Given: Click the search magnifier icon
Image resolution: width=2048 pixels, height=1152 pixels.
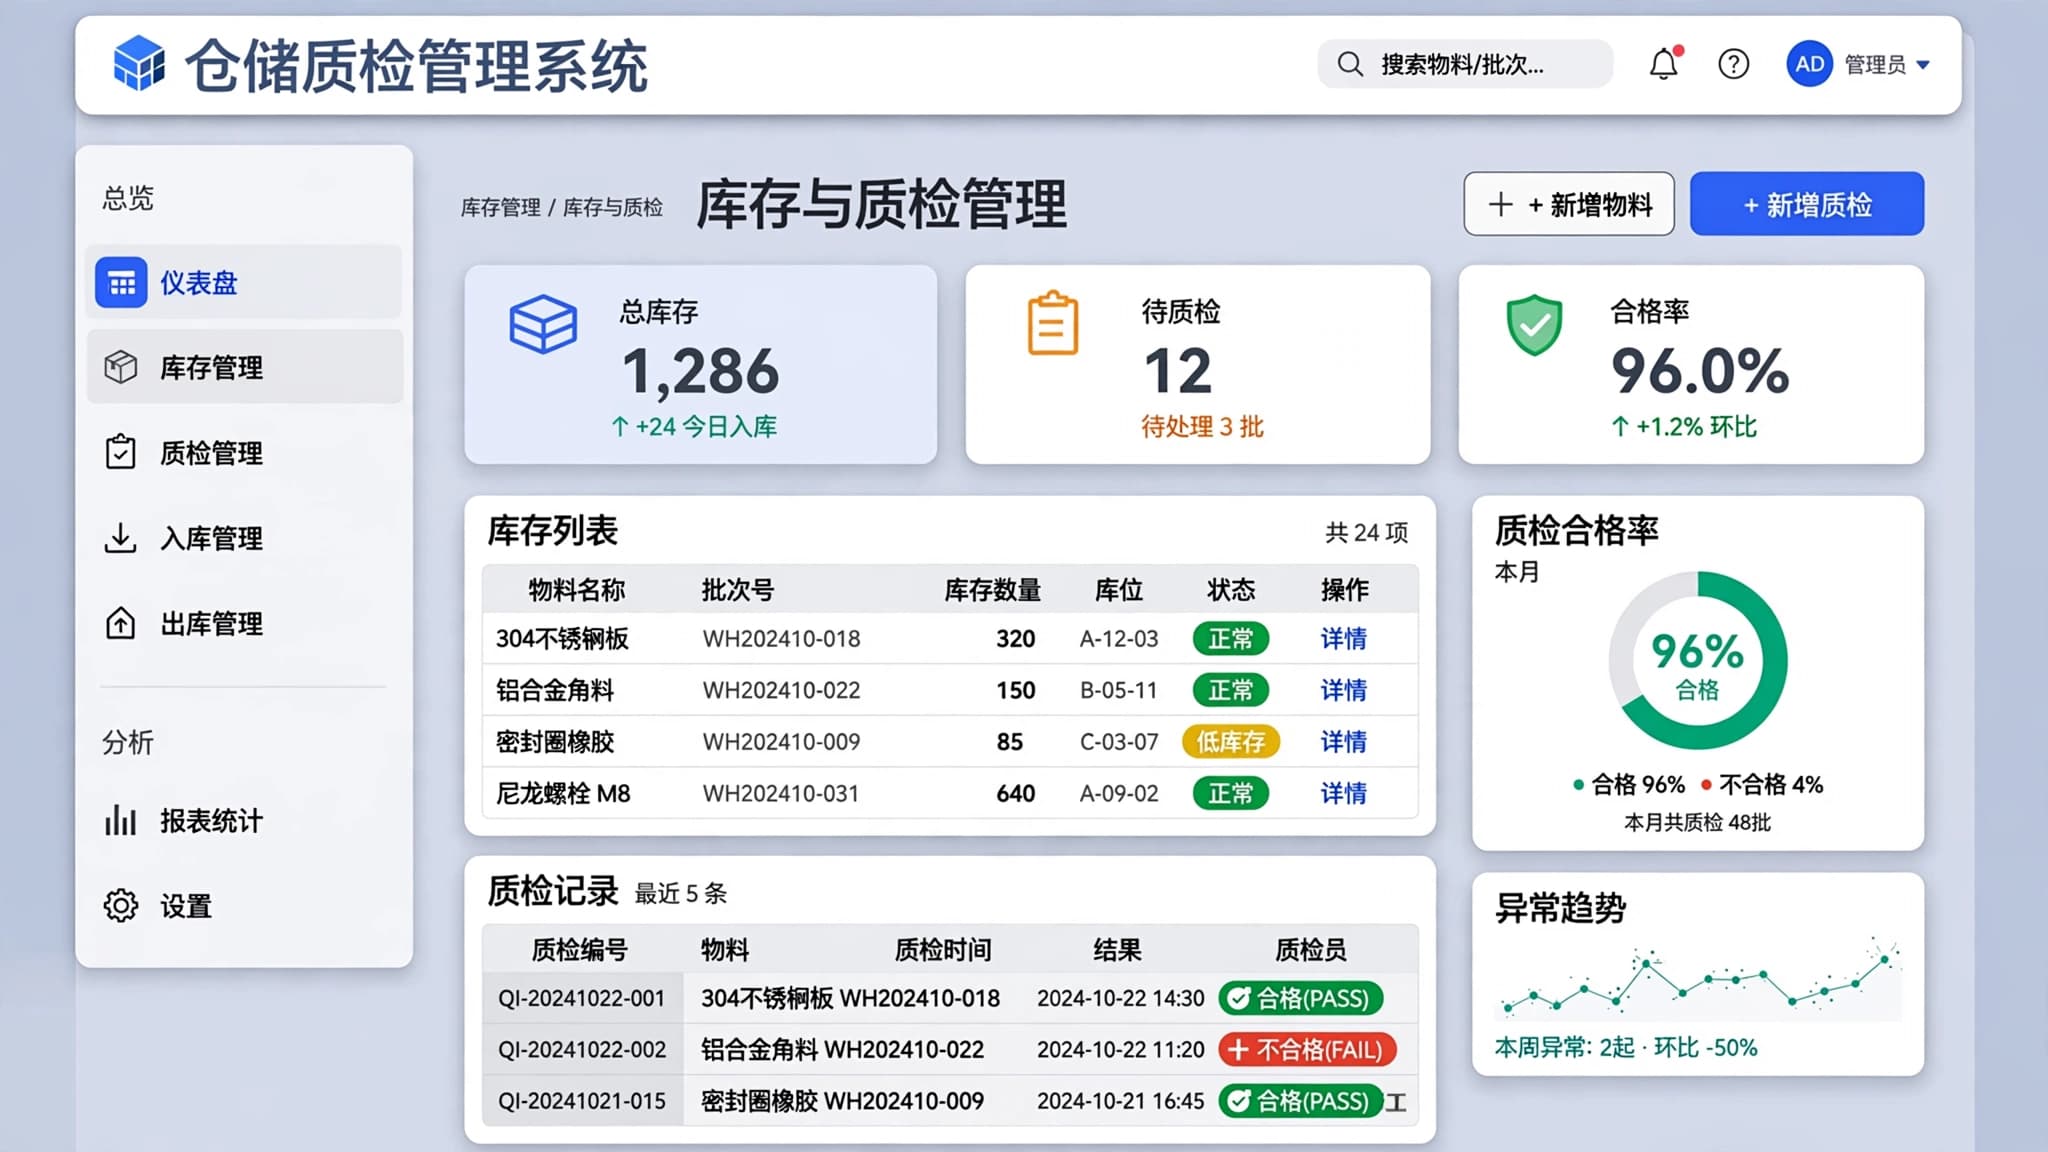Looking at the screenshot, I should [1350, 64].
